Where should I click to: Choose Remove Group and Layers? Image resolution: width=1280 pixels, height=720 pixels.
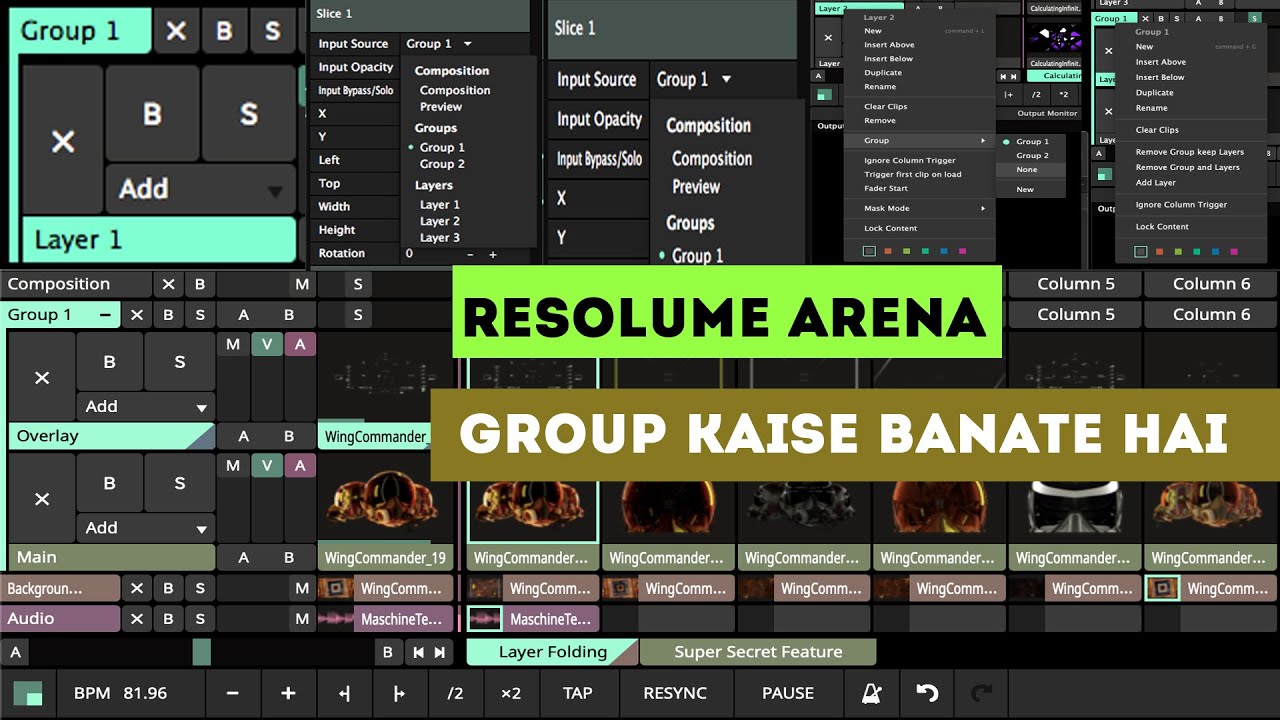[x=1187, y=167]
